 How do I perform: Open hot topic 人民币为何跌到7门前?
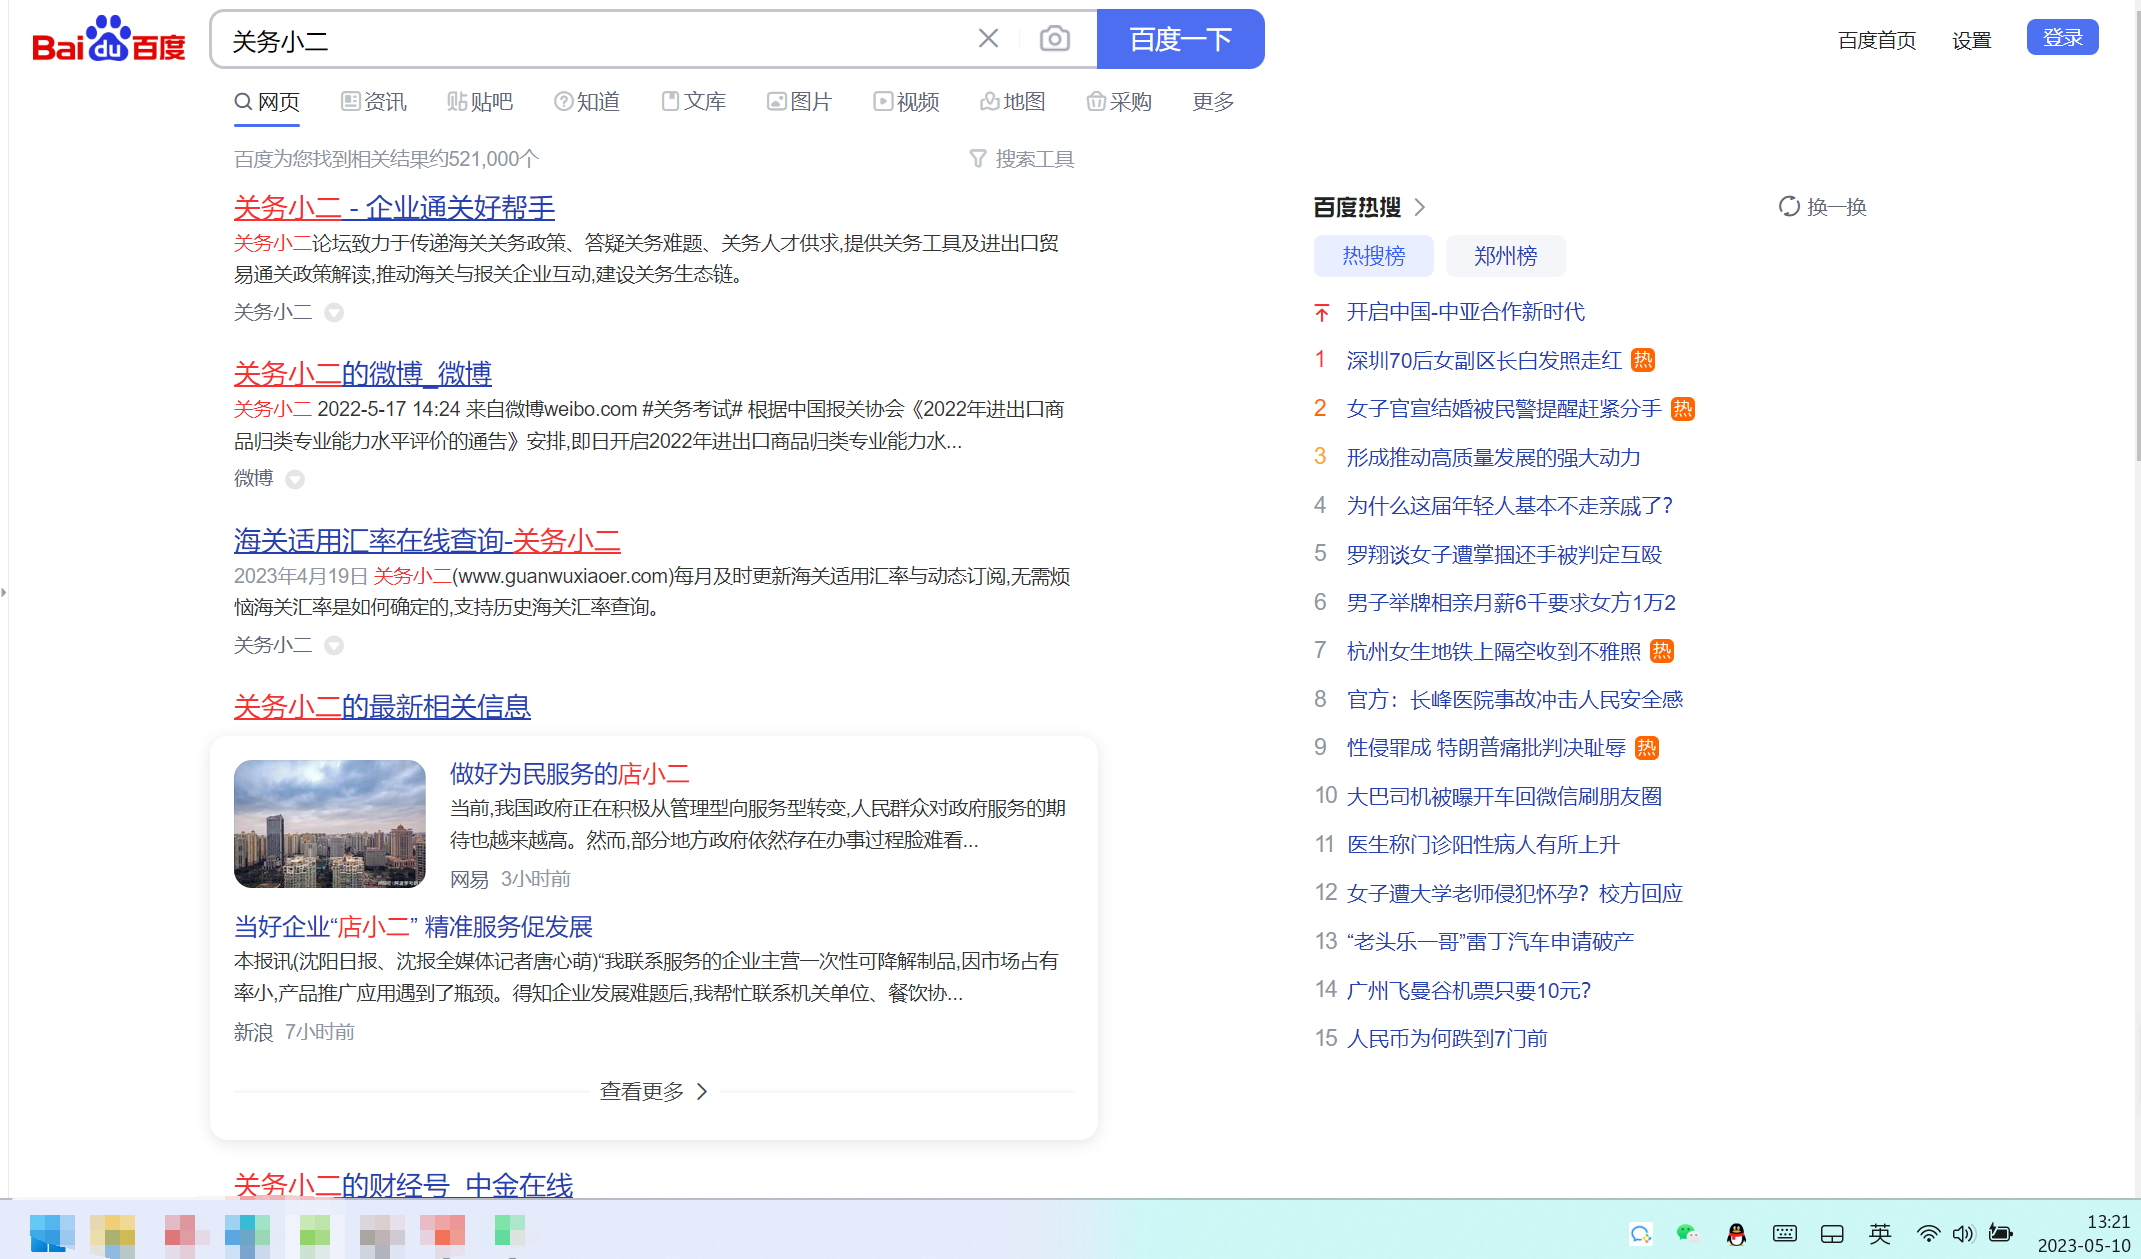pyautogui.click(x=1447, y=1038)
